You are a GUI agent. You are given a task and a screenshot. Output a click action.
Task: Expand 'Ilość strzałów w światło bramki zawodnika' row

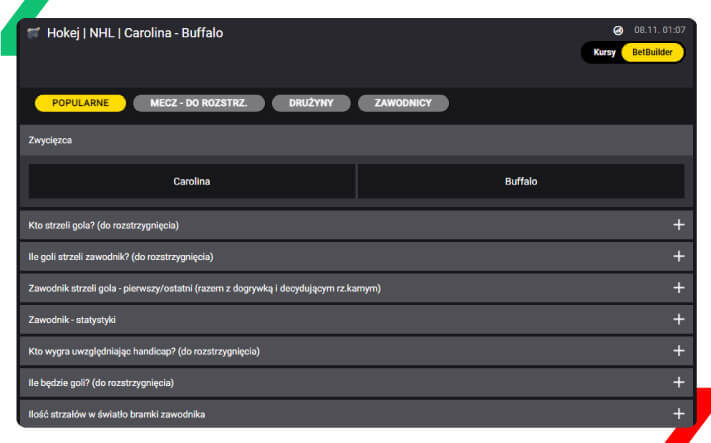pos(356,414)
